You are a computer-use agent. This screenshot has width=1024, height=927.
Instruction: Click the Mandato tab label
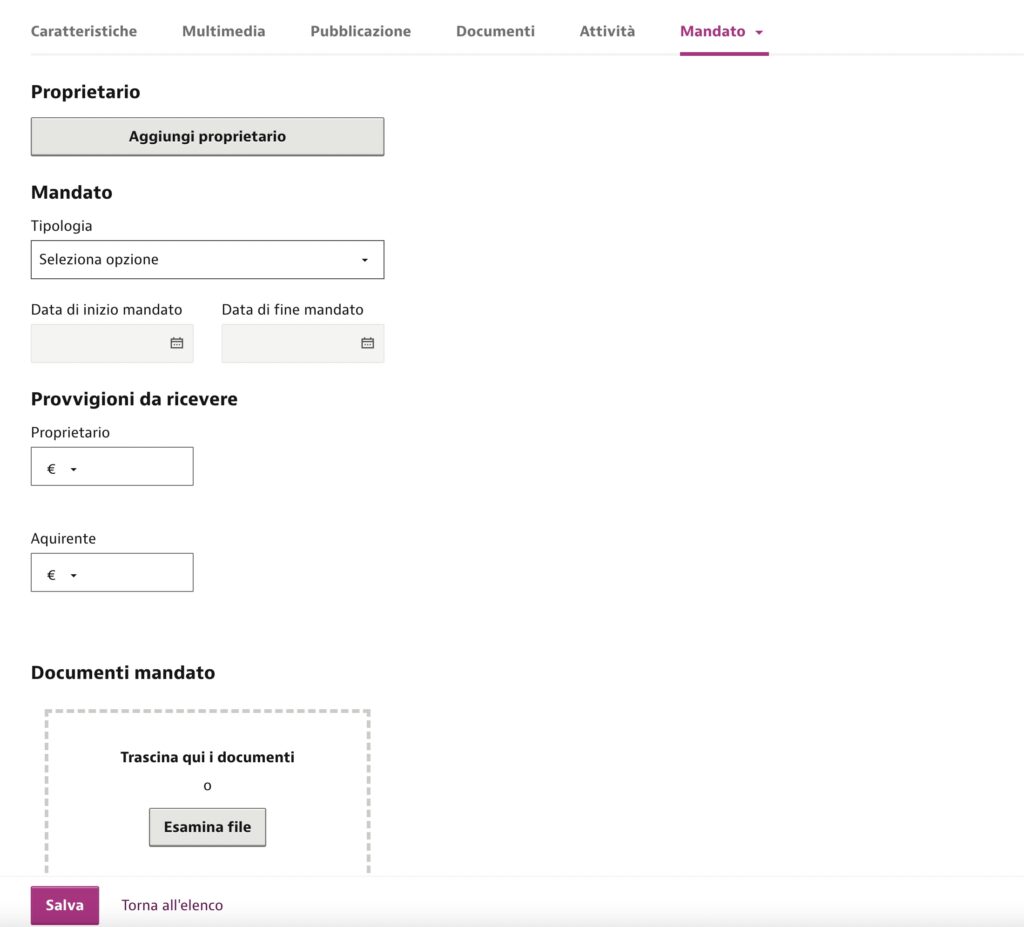point(712,31)
